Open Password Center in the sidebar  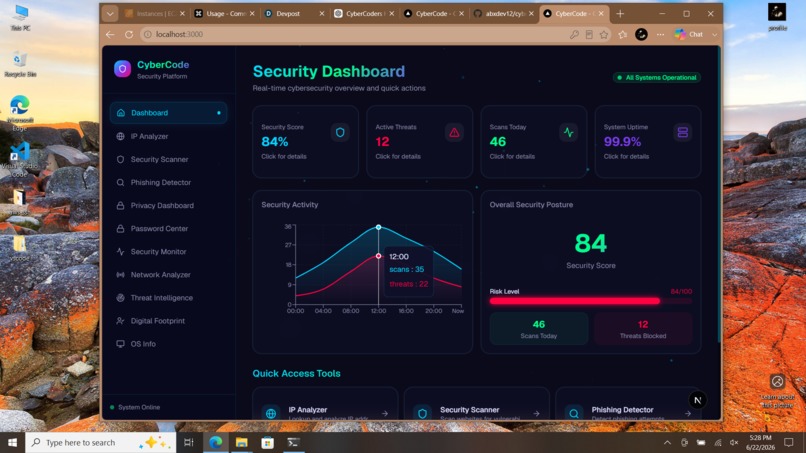pyautogui.click(x=169, y=229)
